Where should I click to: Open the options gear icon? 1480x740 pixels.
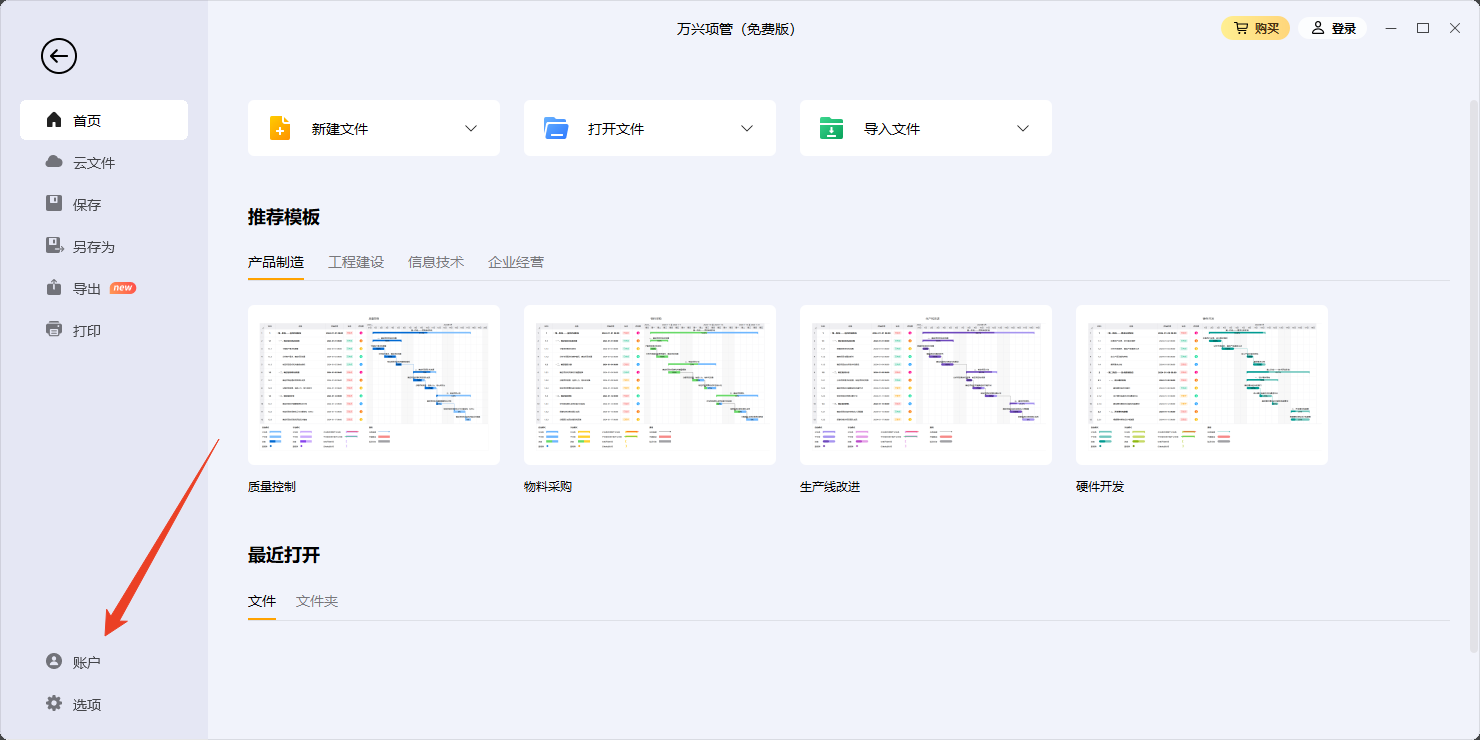(x=54, y=704)
